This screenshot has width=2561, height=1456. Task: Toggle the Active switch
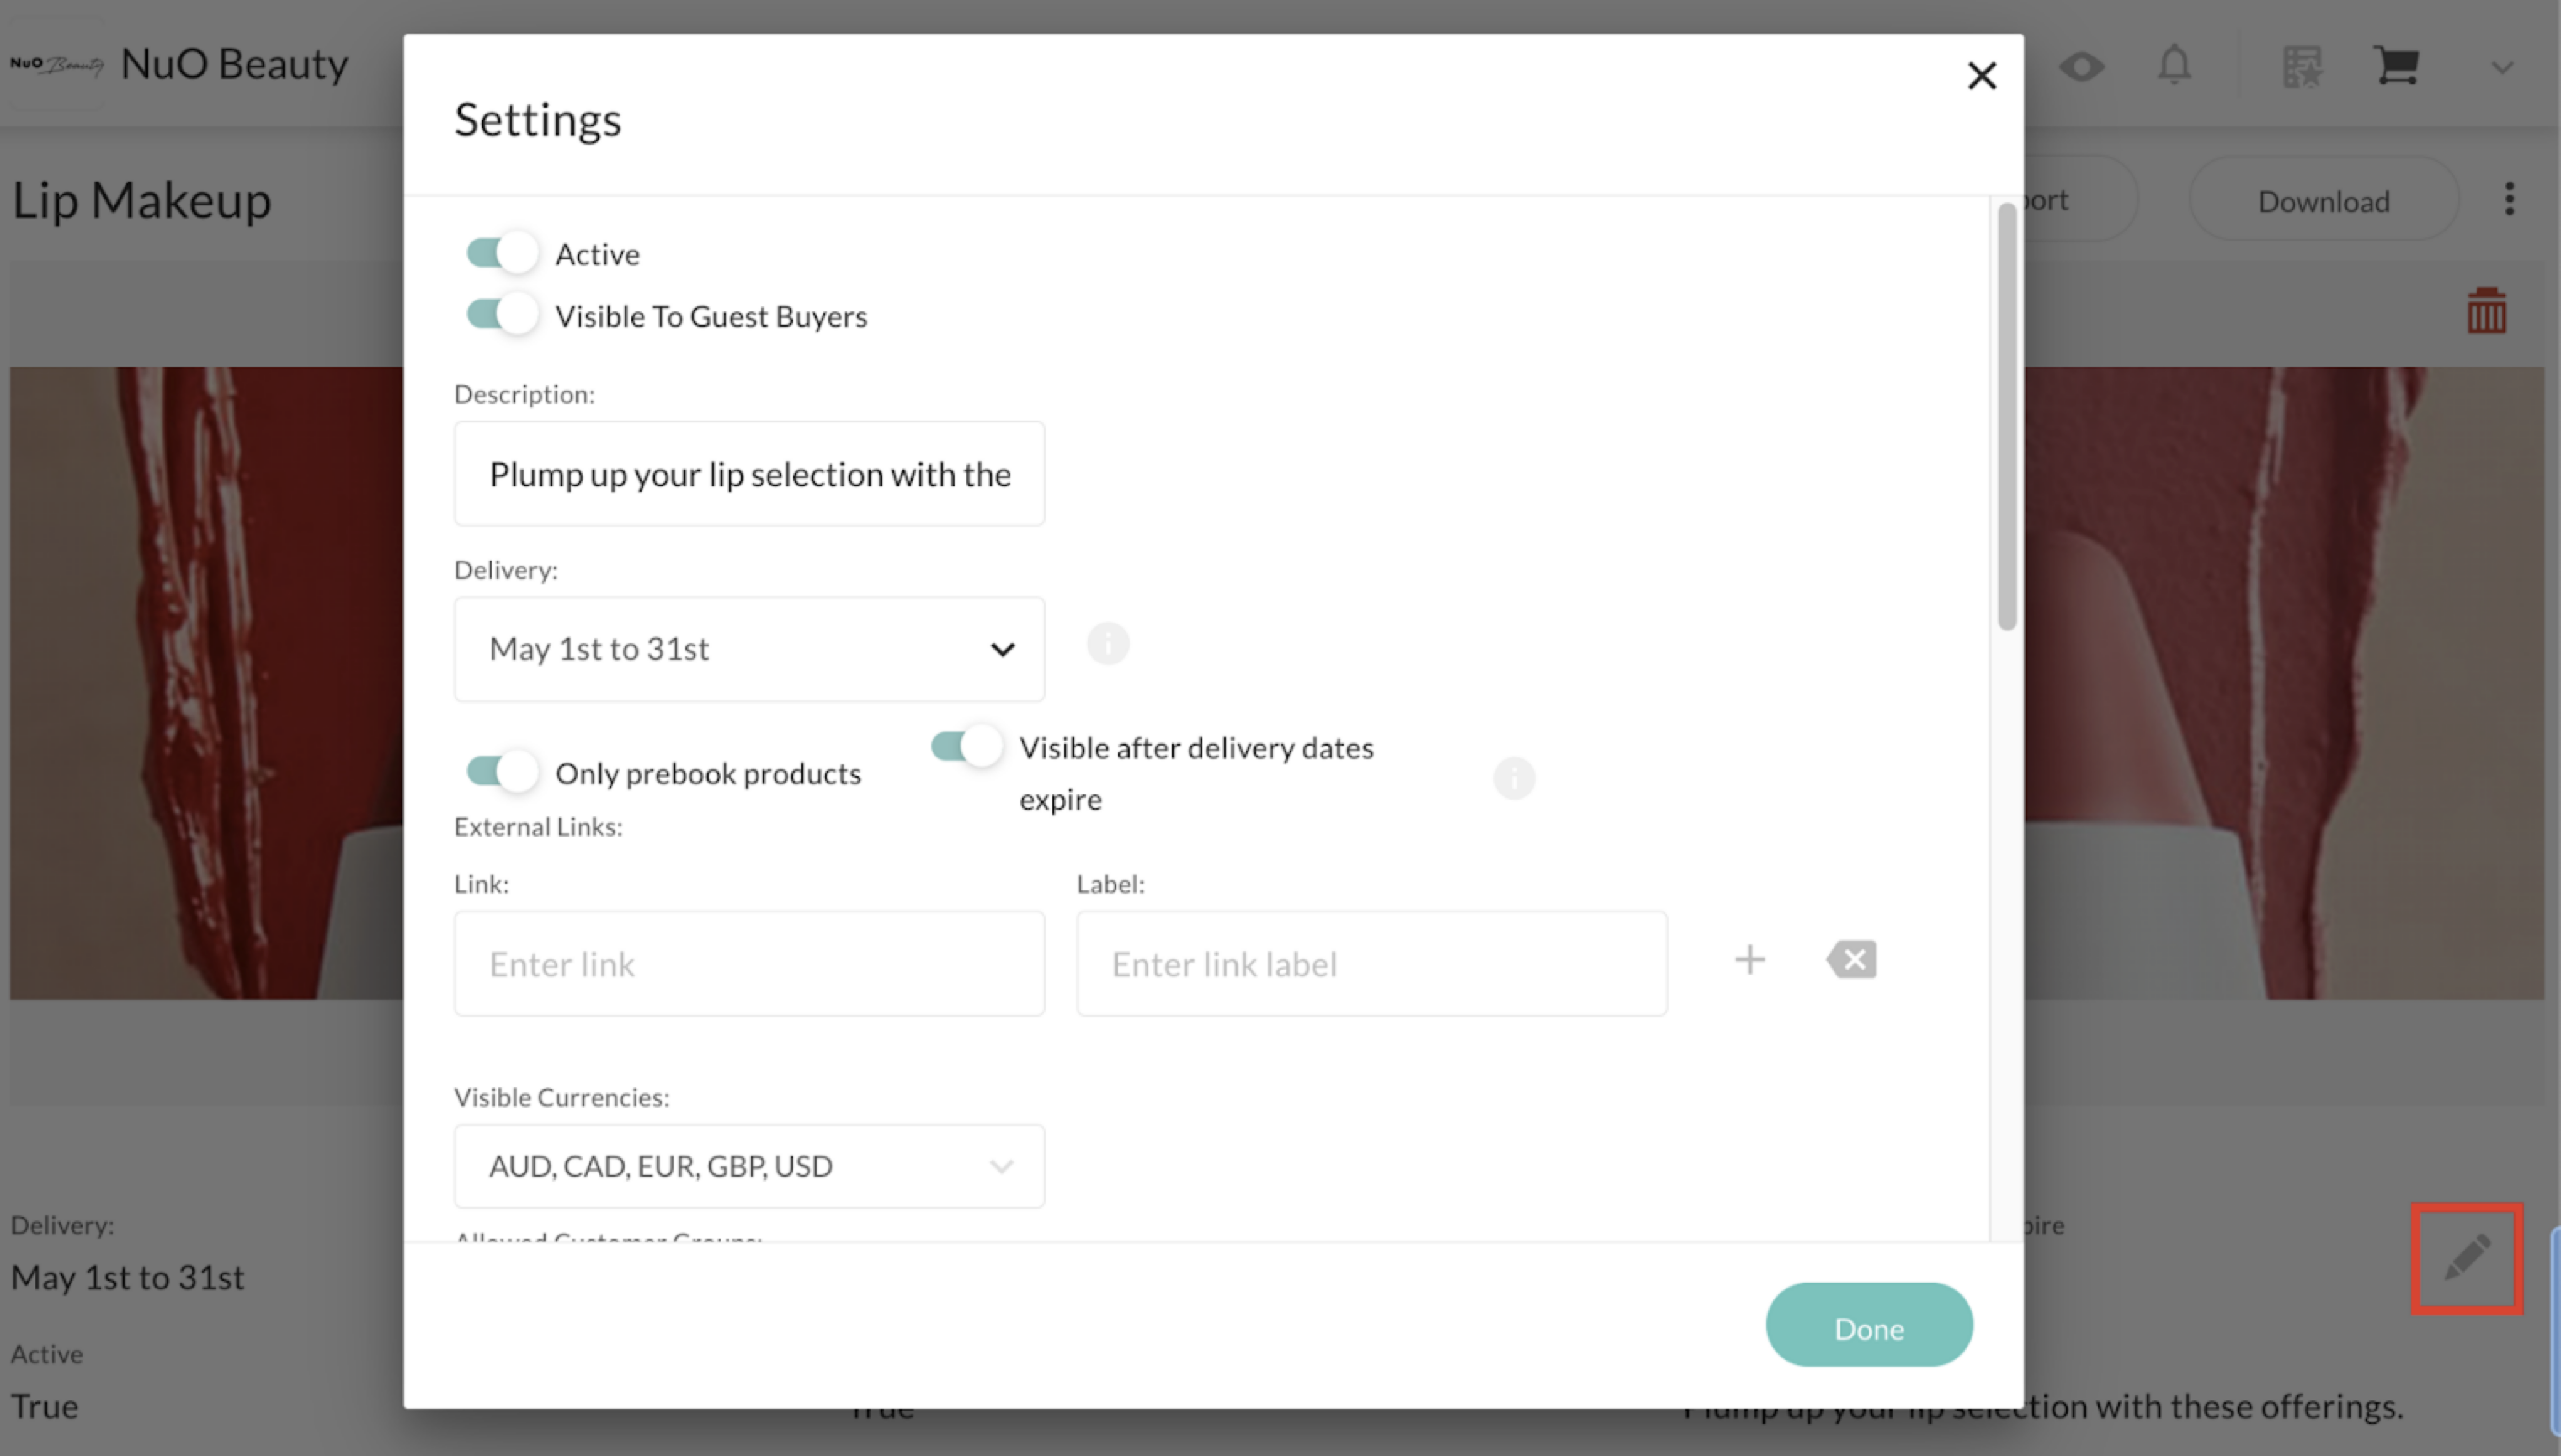click(502, 253)
